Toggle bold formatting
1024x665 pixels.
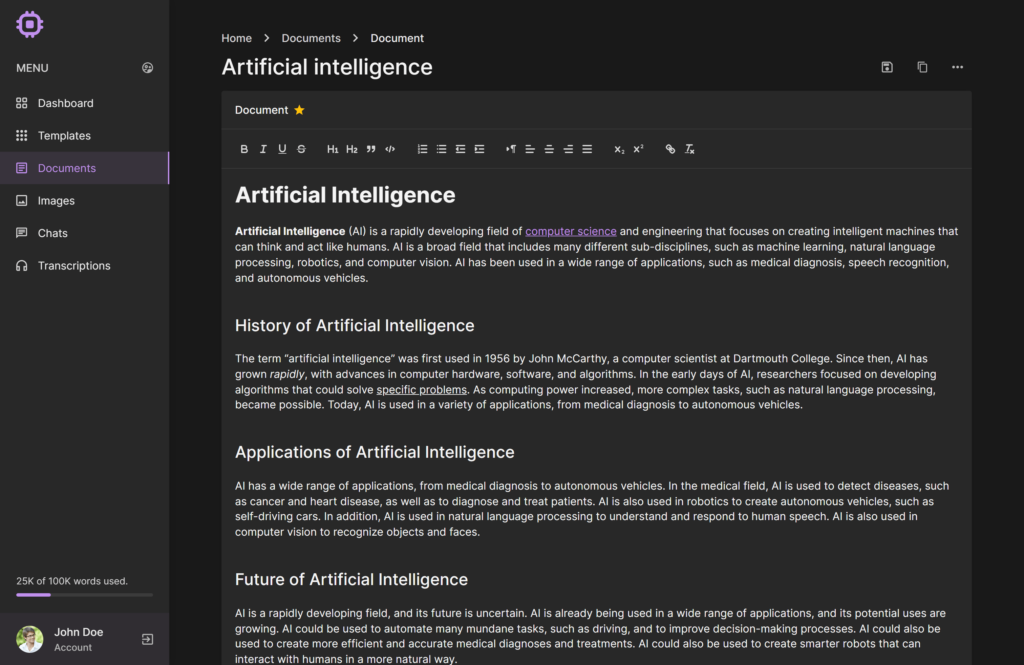tap(244, 149)
